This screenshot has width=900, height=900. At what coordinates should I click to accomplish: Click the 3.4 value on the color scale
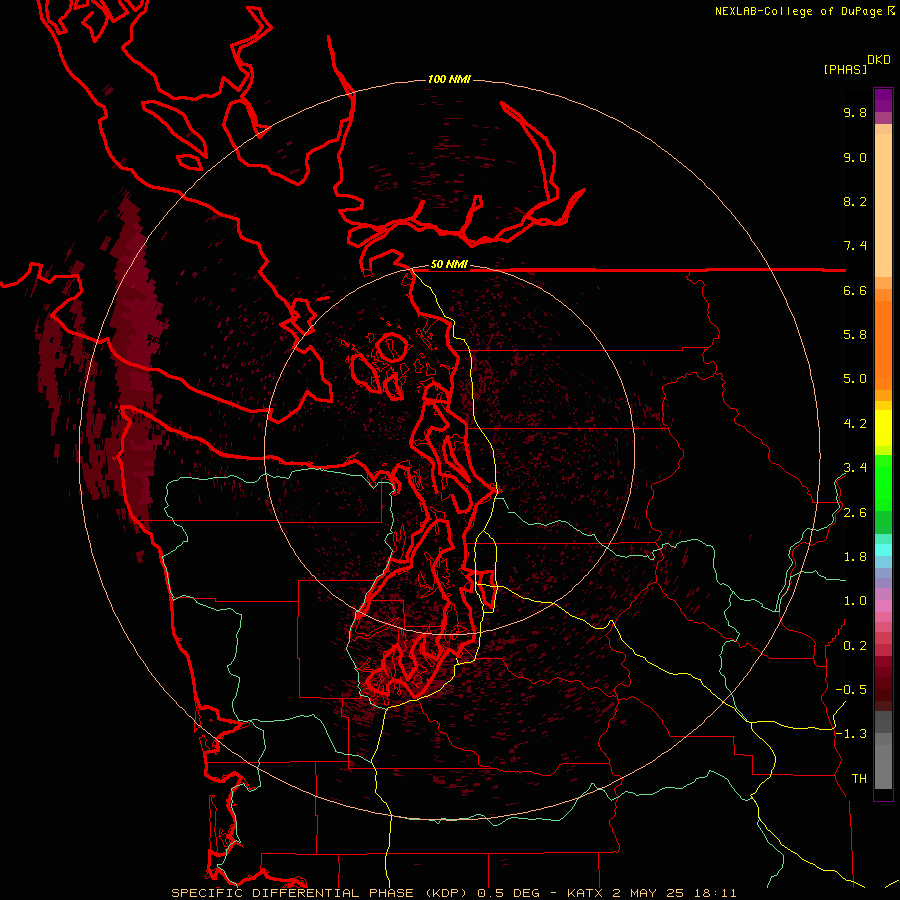click(855, 468)
